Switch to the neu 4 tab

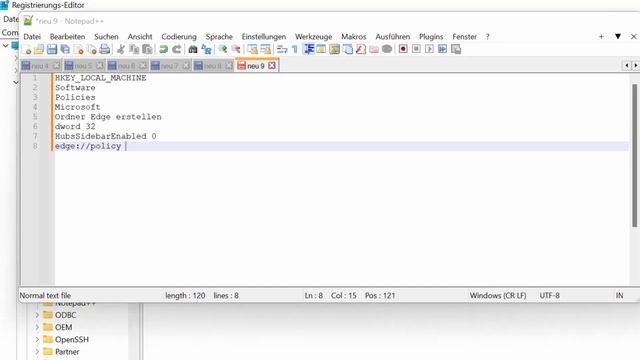(40, 66)
